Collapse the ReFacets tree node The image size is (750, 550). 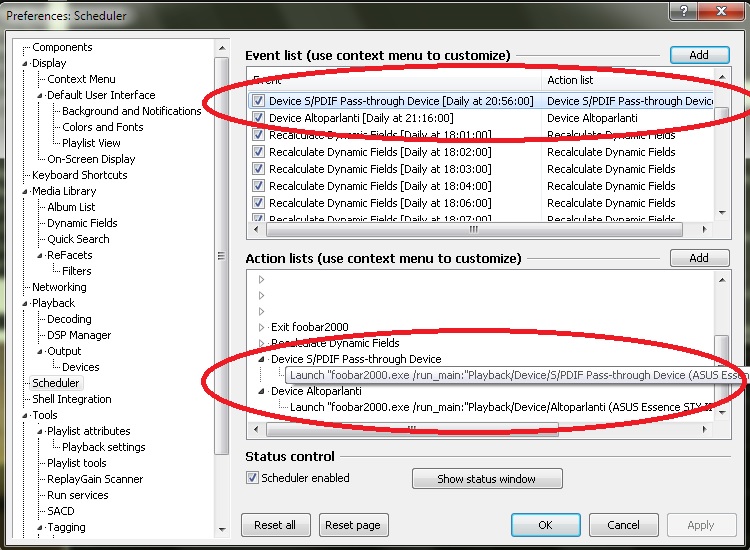tap(40, 256)
